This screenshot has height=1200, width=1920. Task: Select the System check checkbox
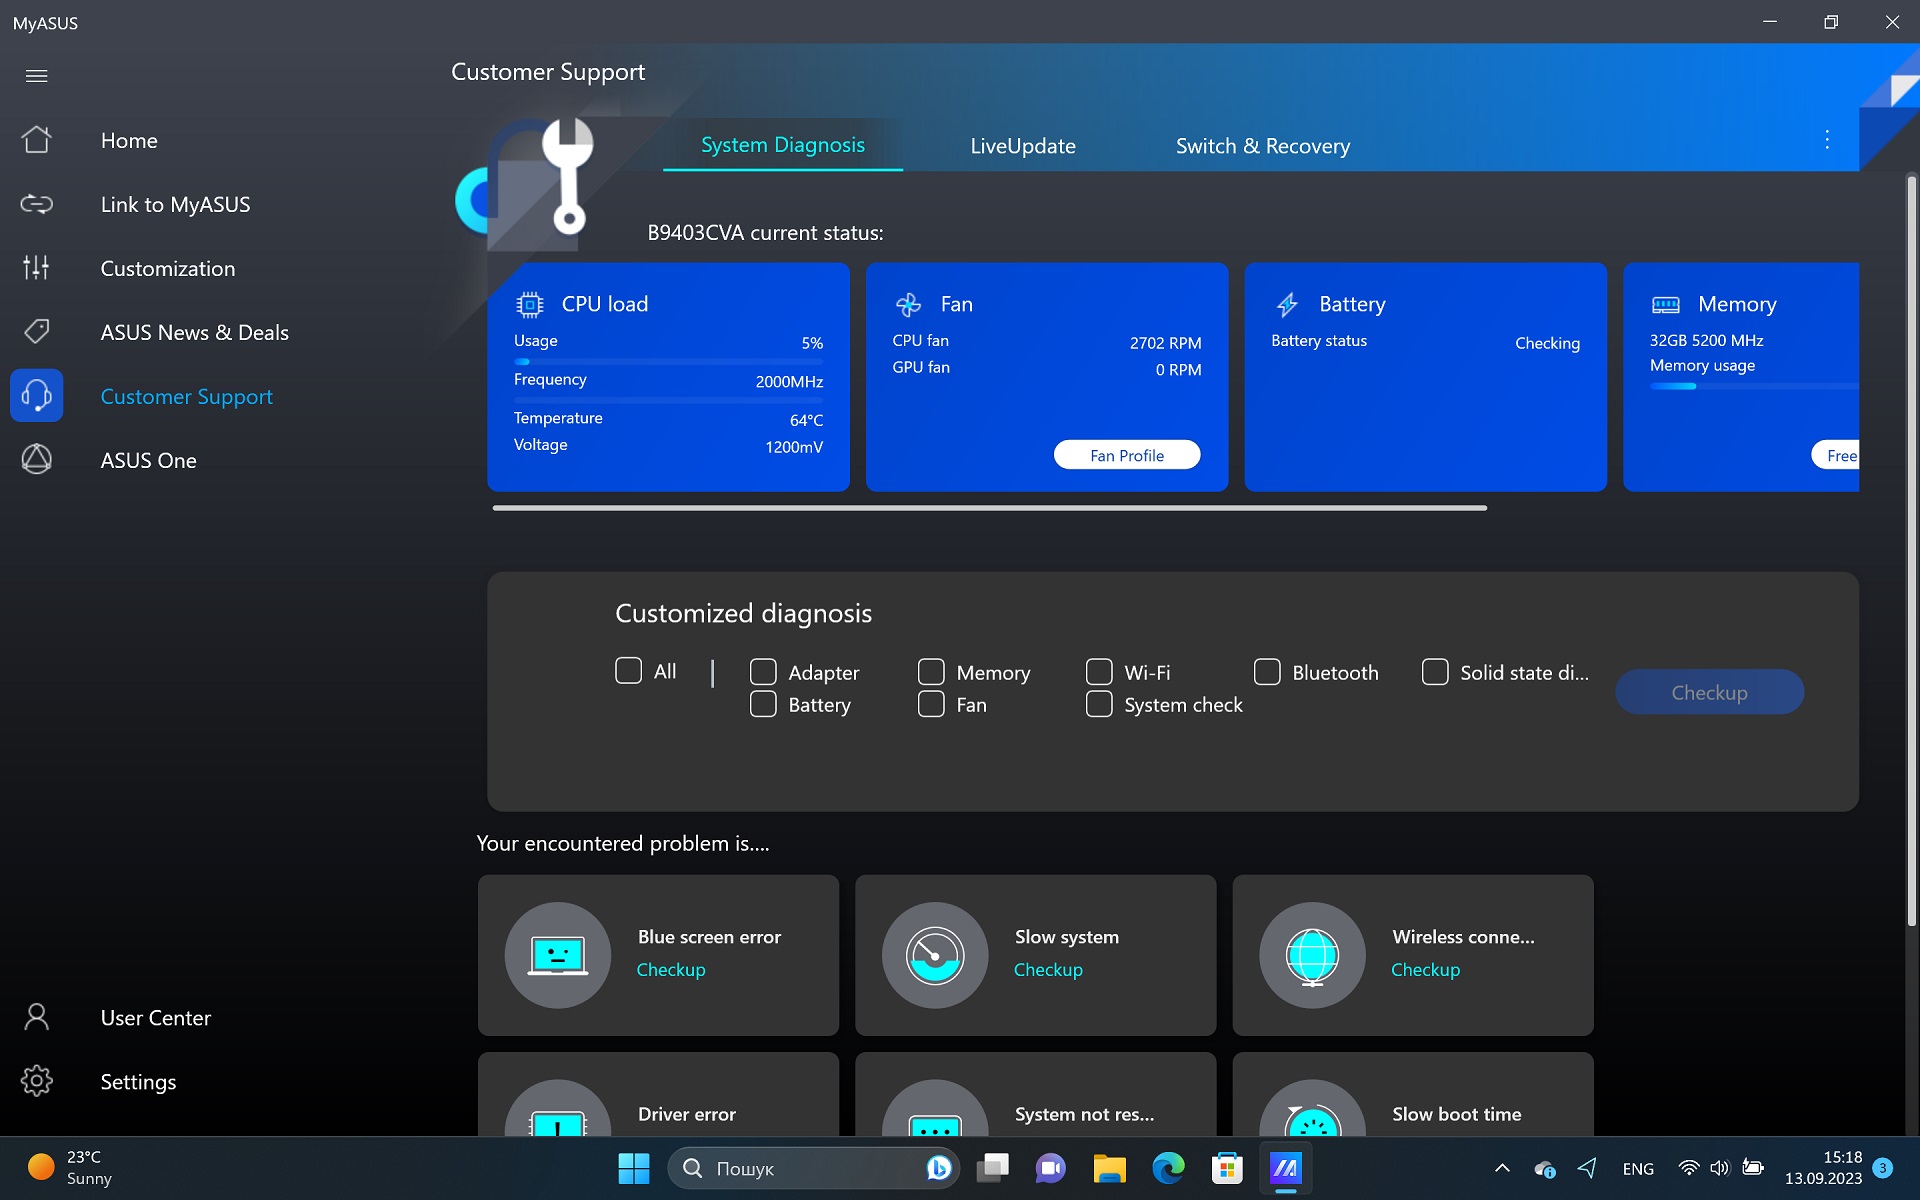[x=1099, y=704]
